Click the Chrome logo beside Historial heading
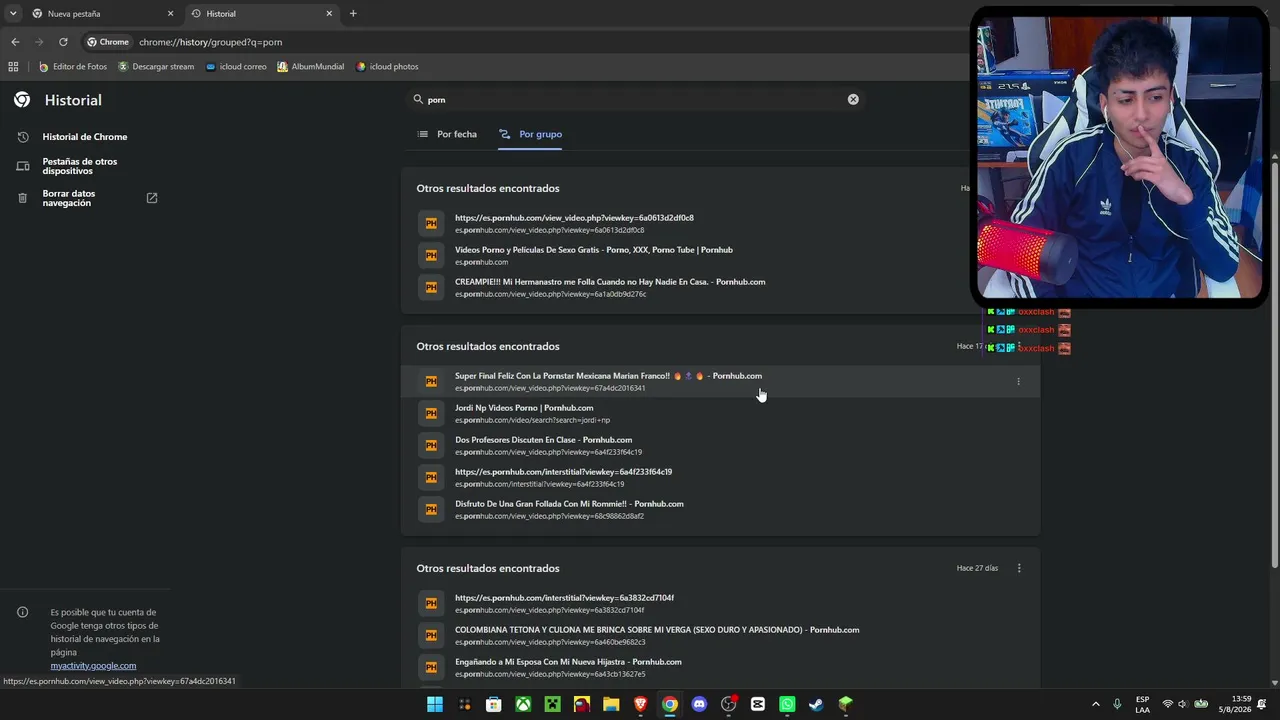This screenshot has height=720, width=1280. [x=22, y=100]
